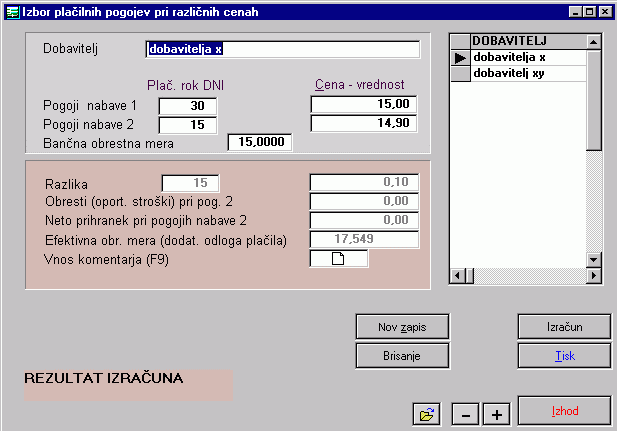This screenshot has height=431, width=617.
Task: Edit Pogoji nabave 2 payment days field
Action: (188, 125)
